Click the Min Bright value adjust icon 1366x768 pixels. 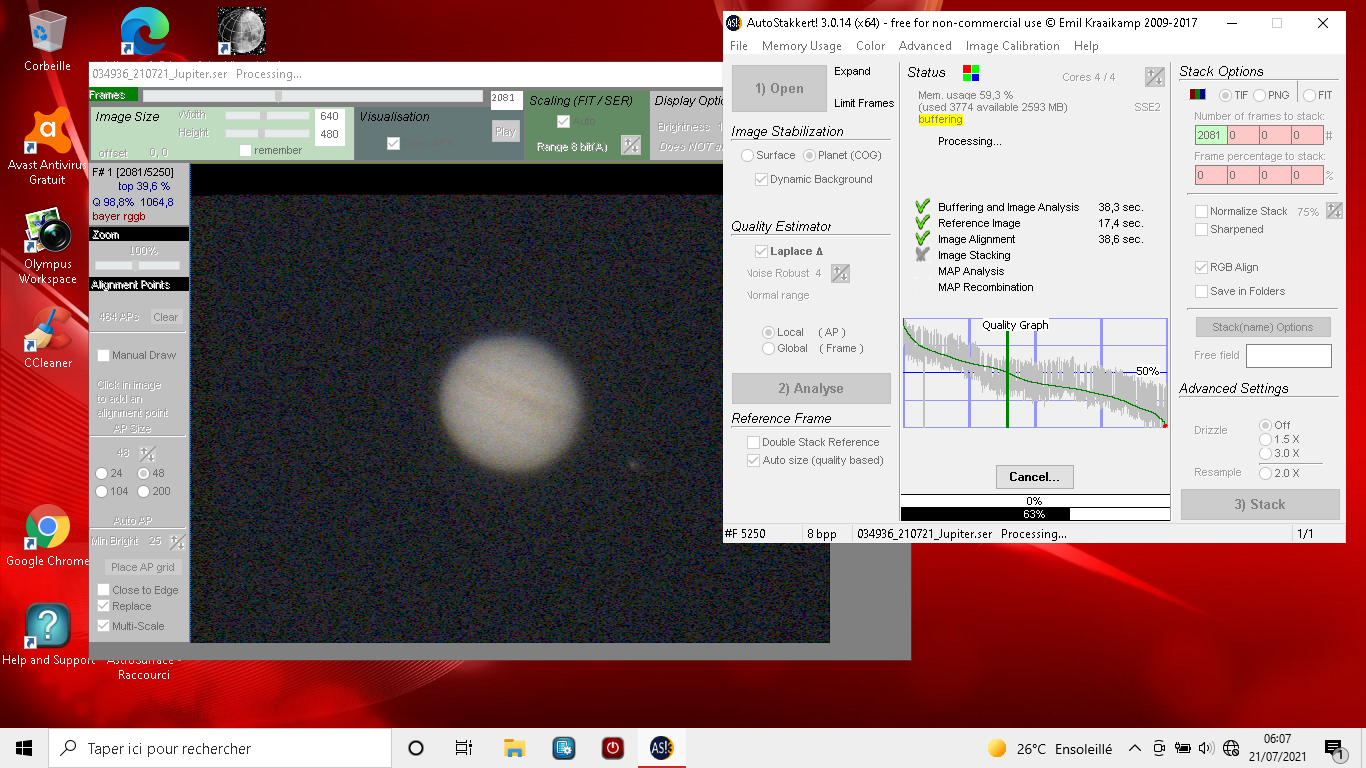pyautogui.click(x=177, y=542)
